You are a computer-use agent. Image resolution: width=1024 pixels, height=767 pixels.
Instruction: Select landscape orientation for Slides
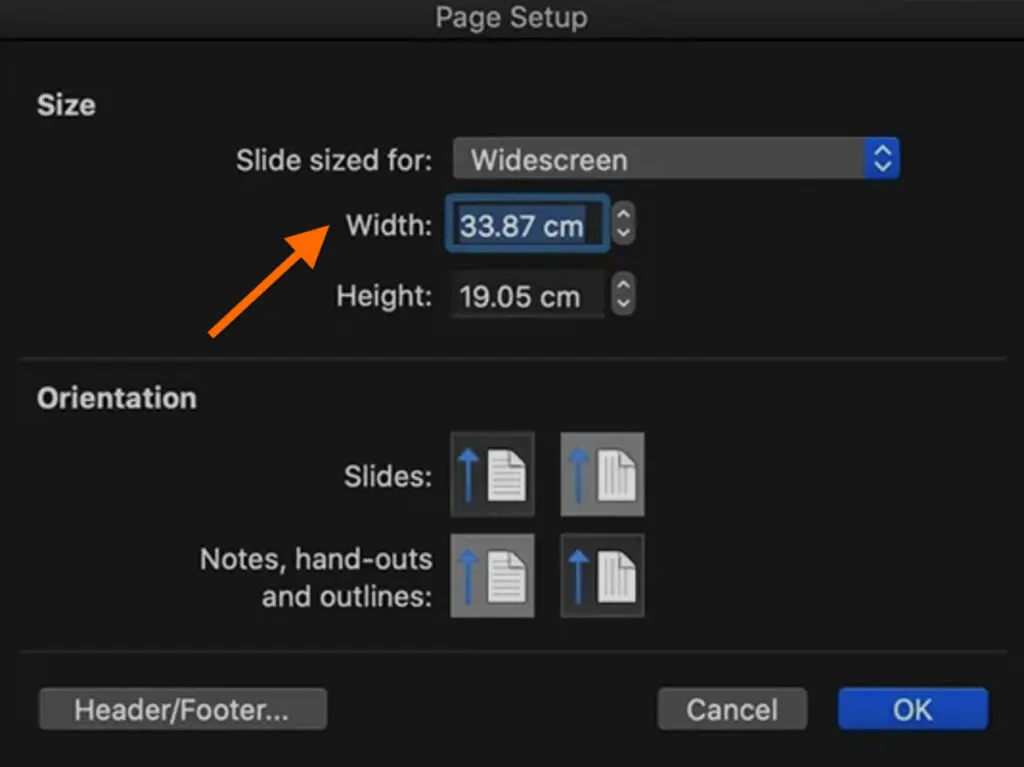click(602, 474)
